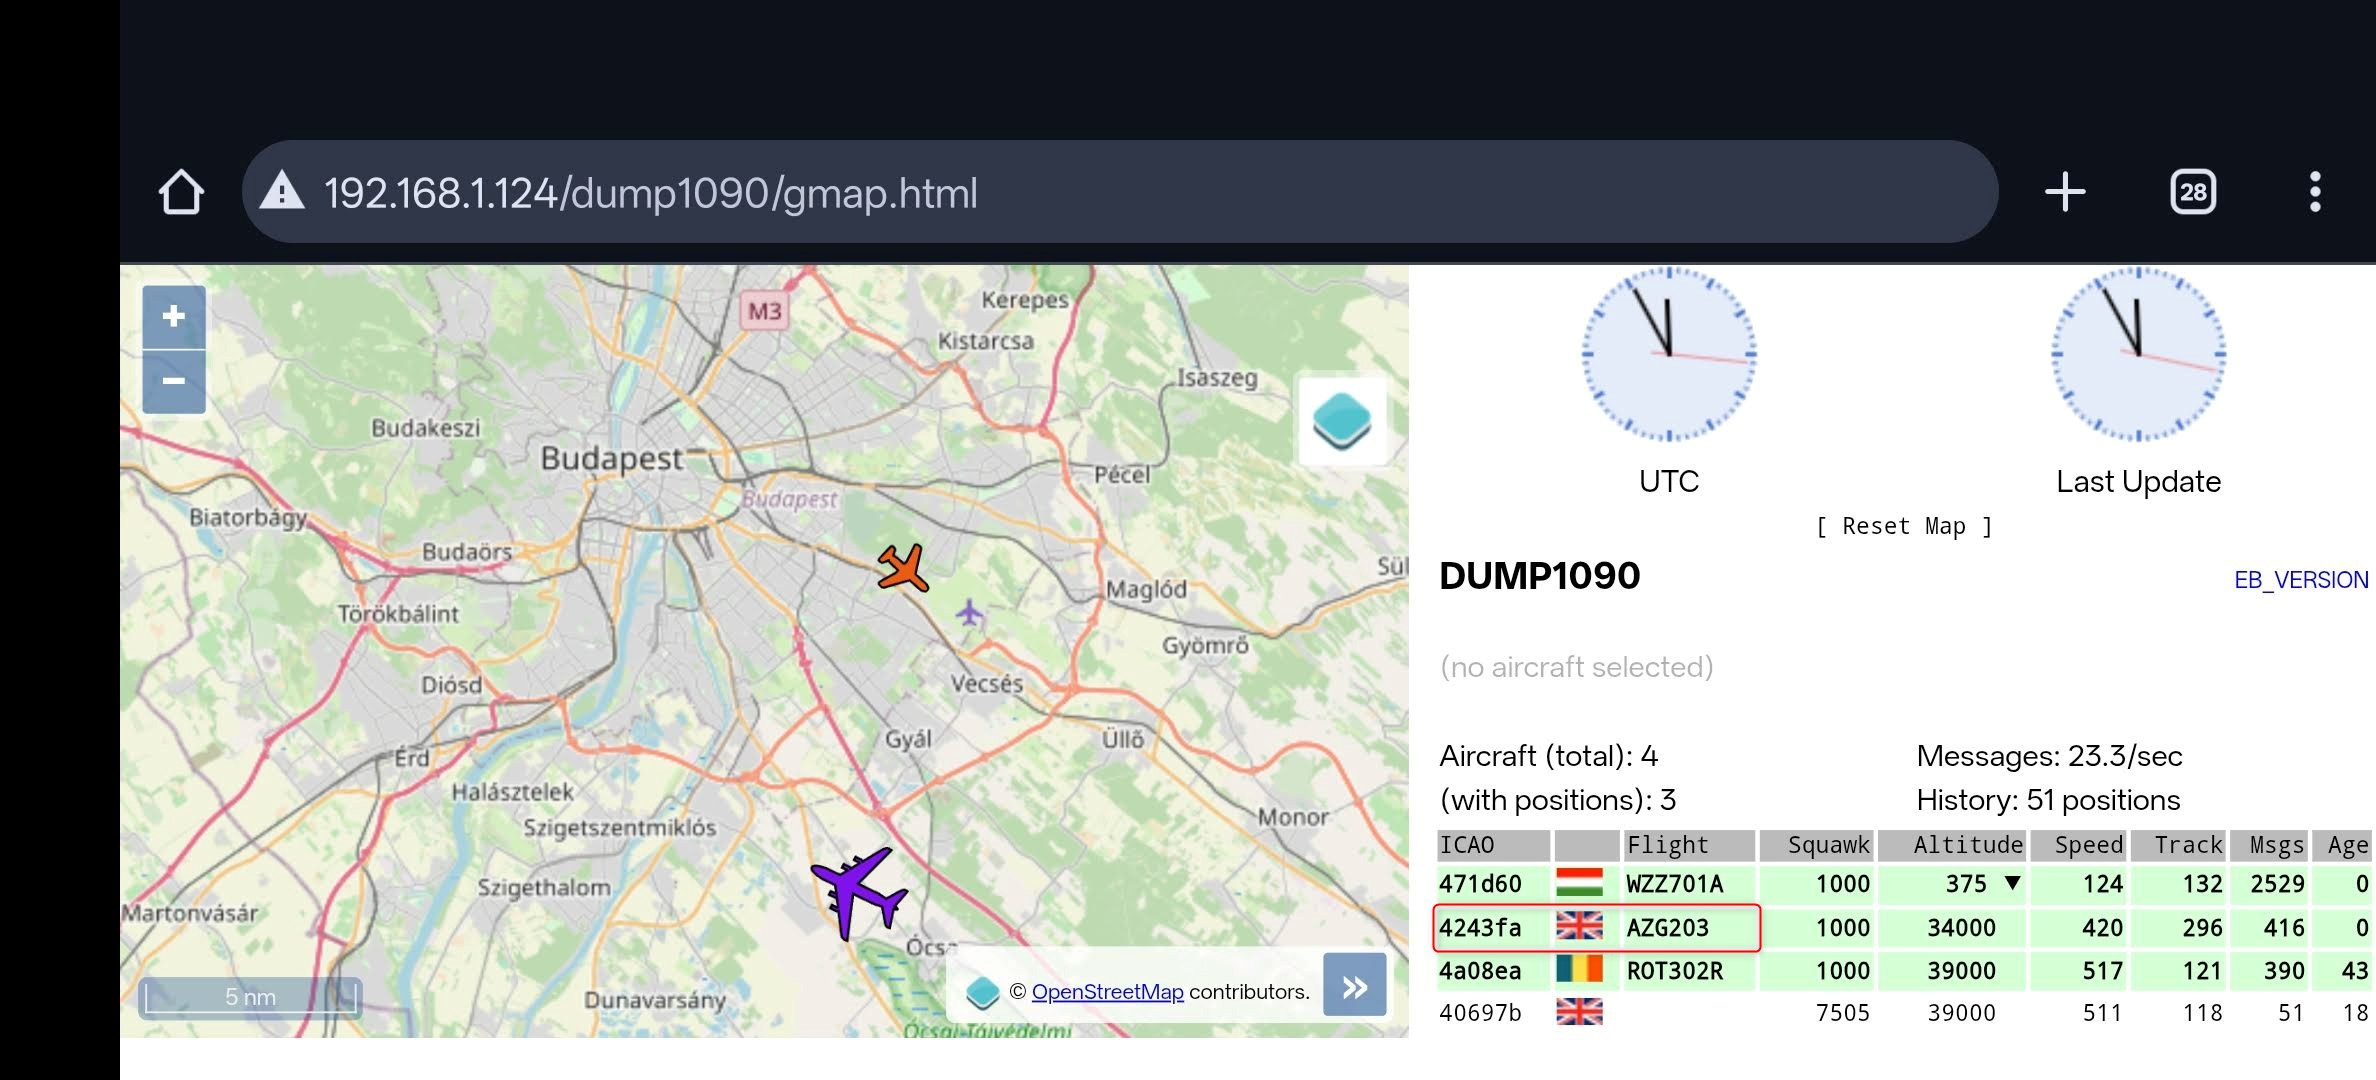This screenshot has width=2376, height=1080.
Task: Show the 28 open tabs
Action: click(2192, 192)
